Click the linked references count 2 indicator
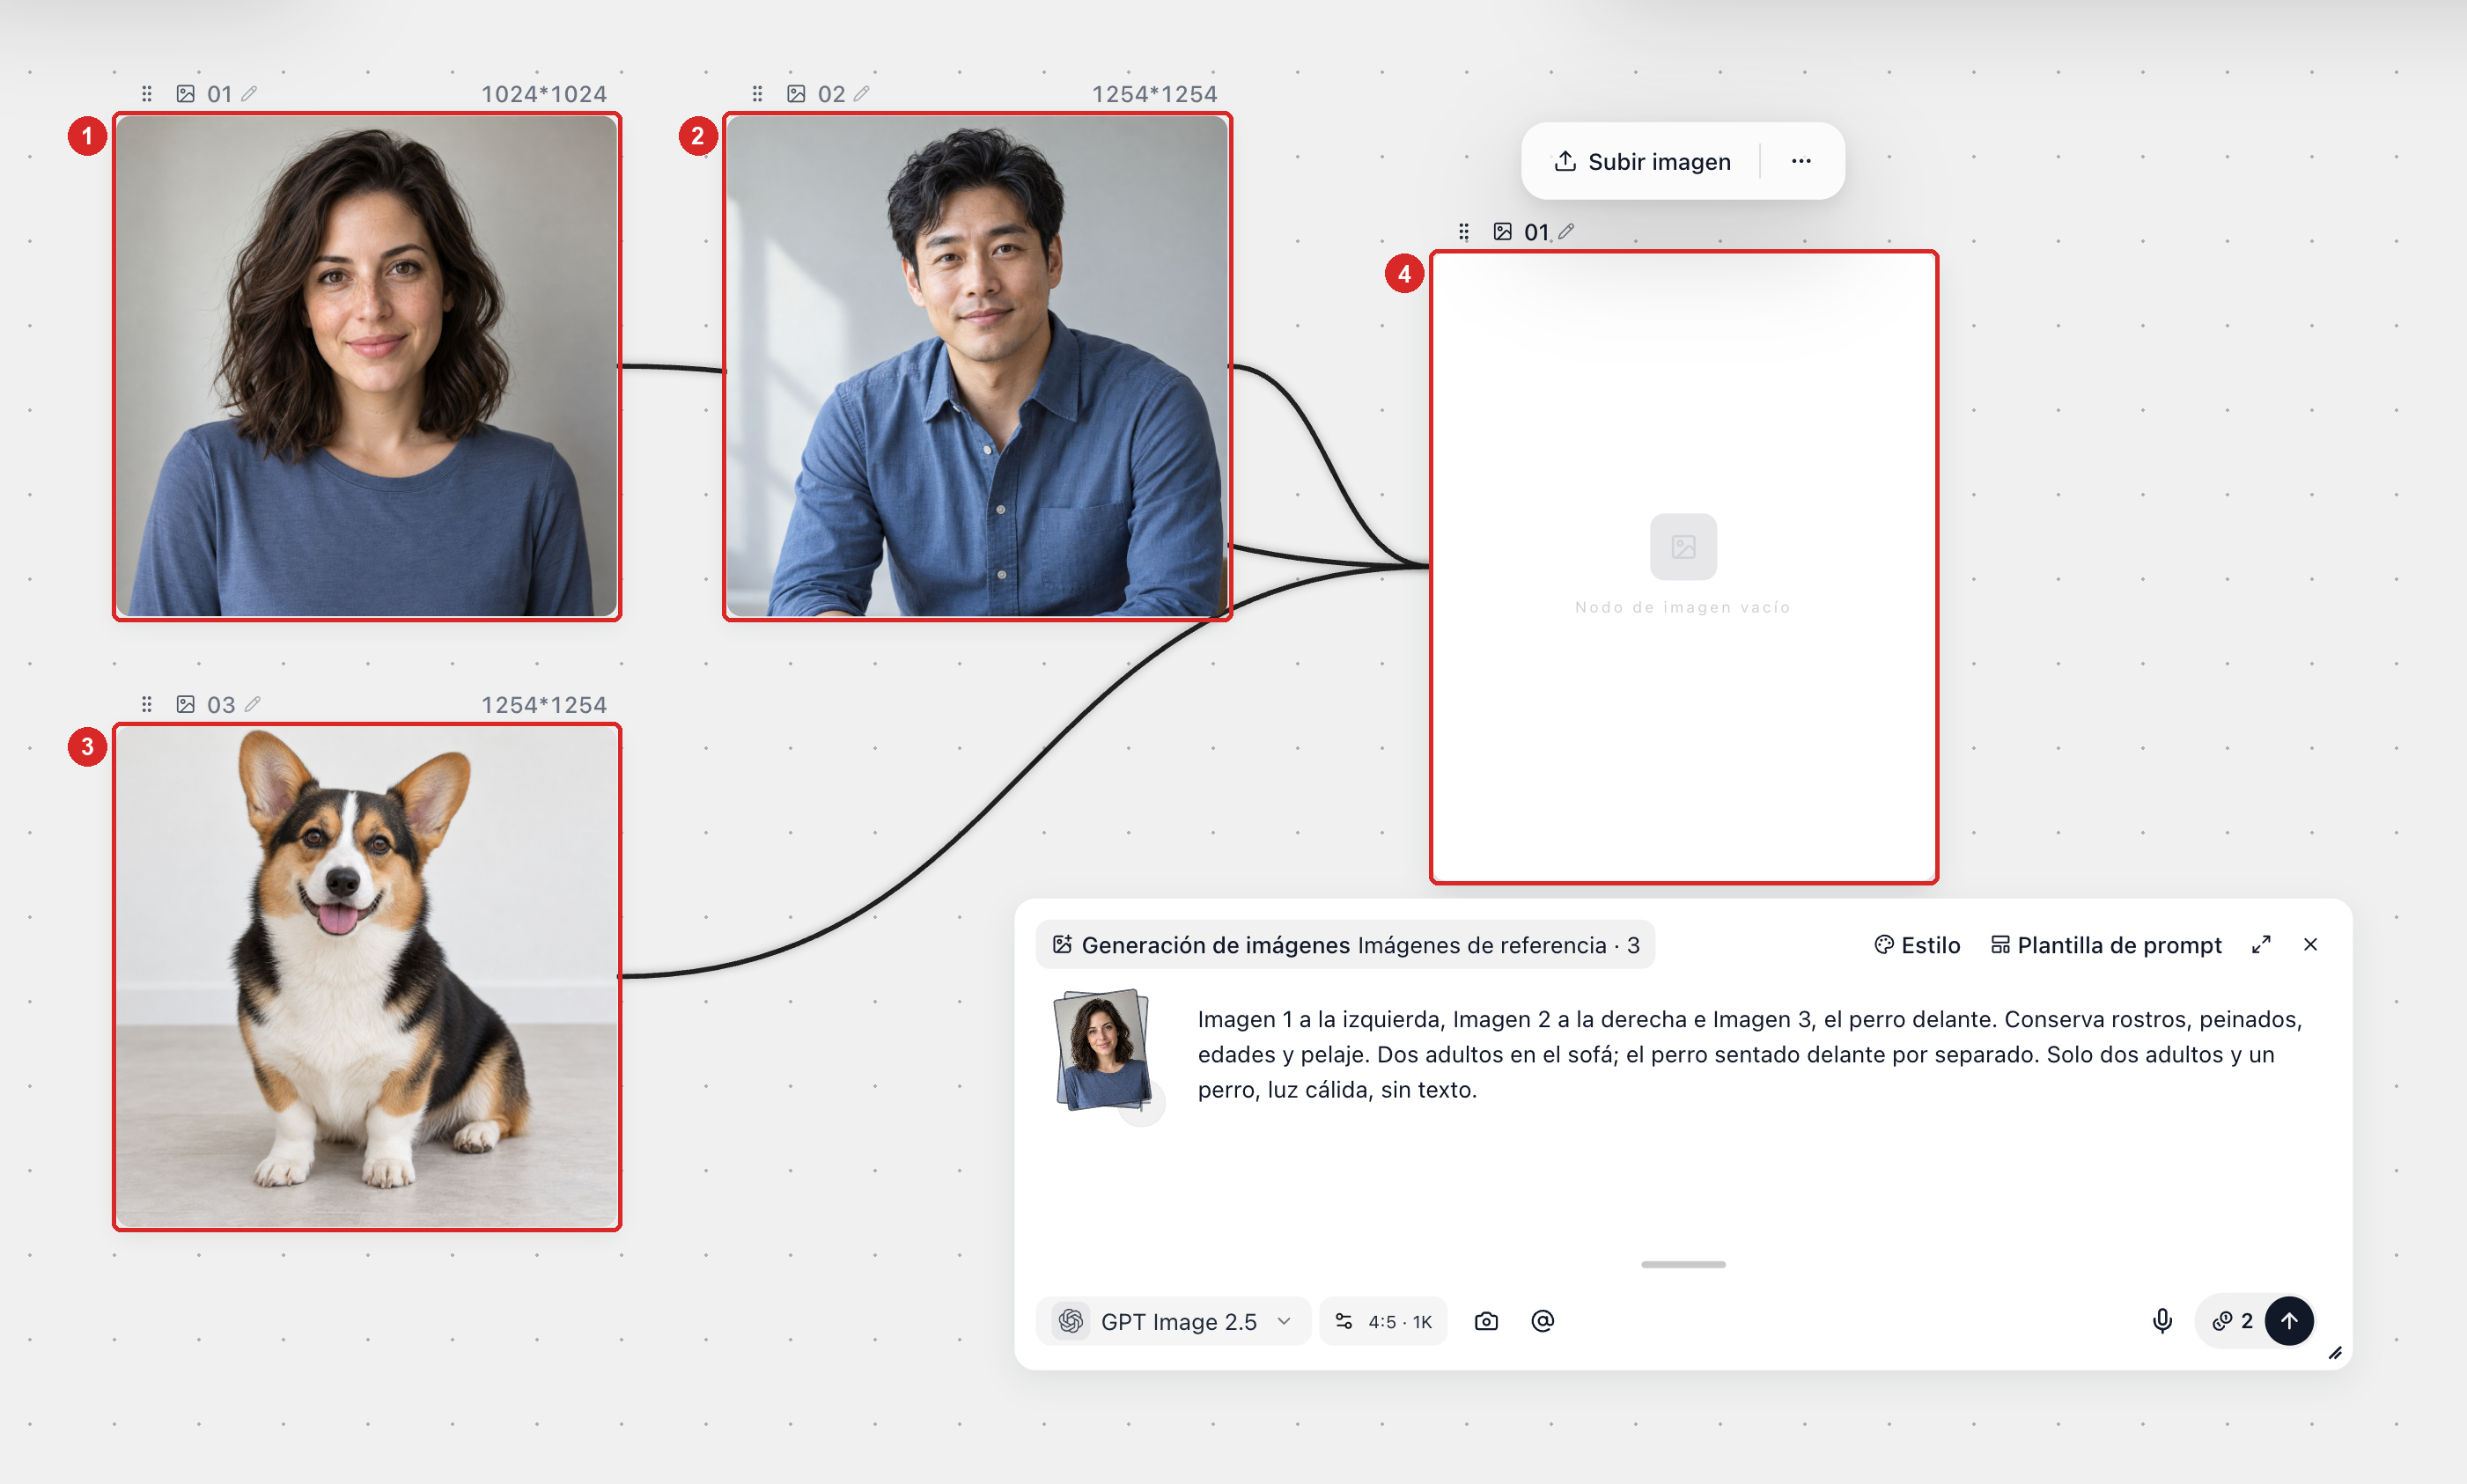 click(x=2233, y=1321)
